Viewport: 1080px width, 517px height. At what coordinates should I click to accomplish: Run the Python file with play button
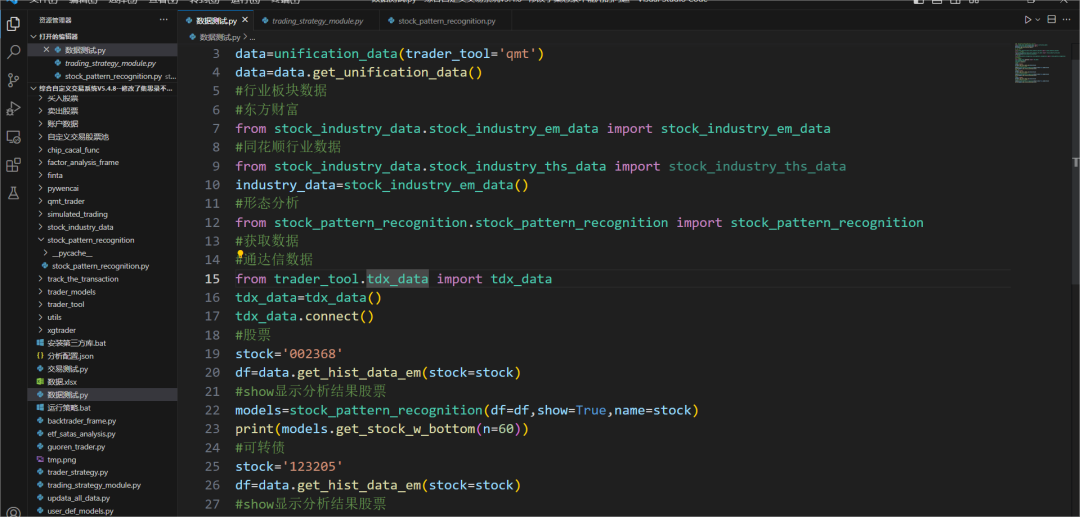(1028, 20)
